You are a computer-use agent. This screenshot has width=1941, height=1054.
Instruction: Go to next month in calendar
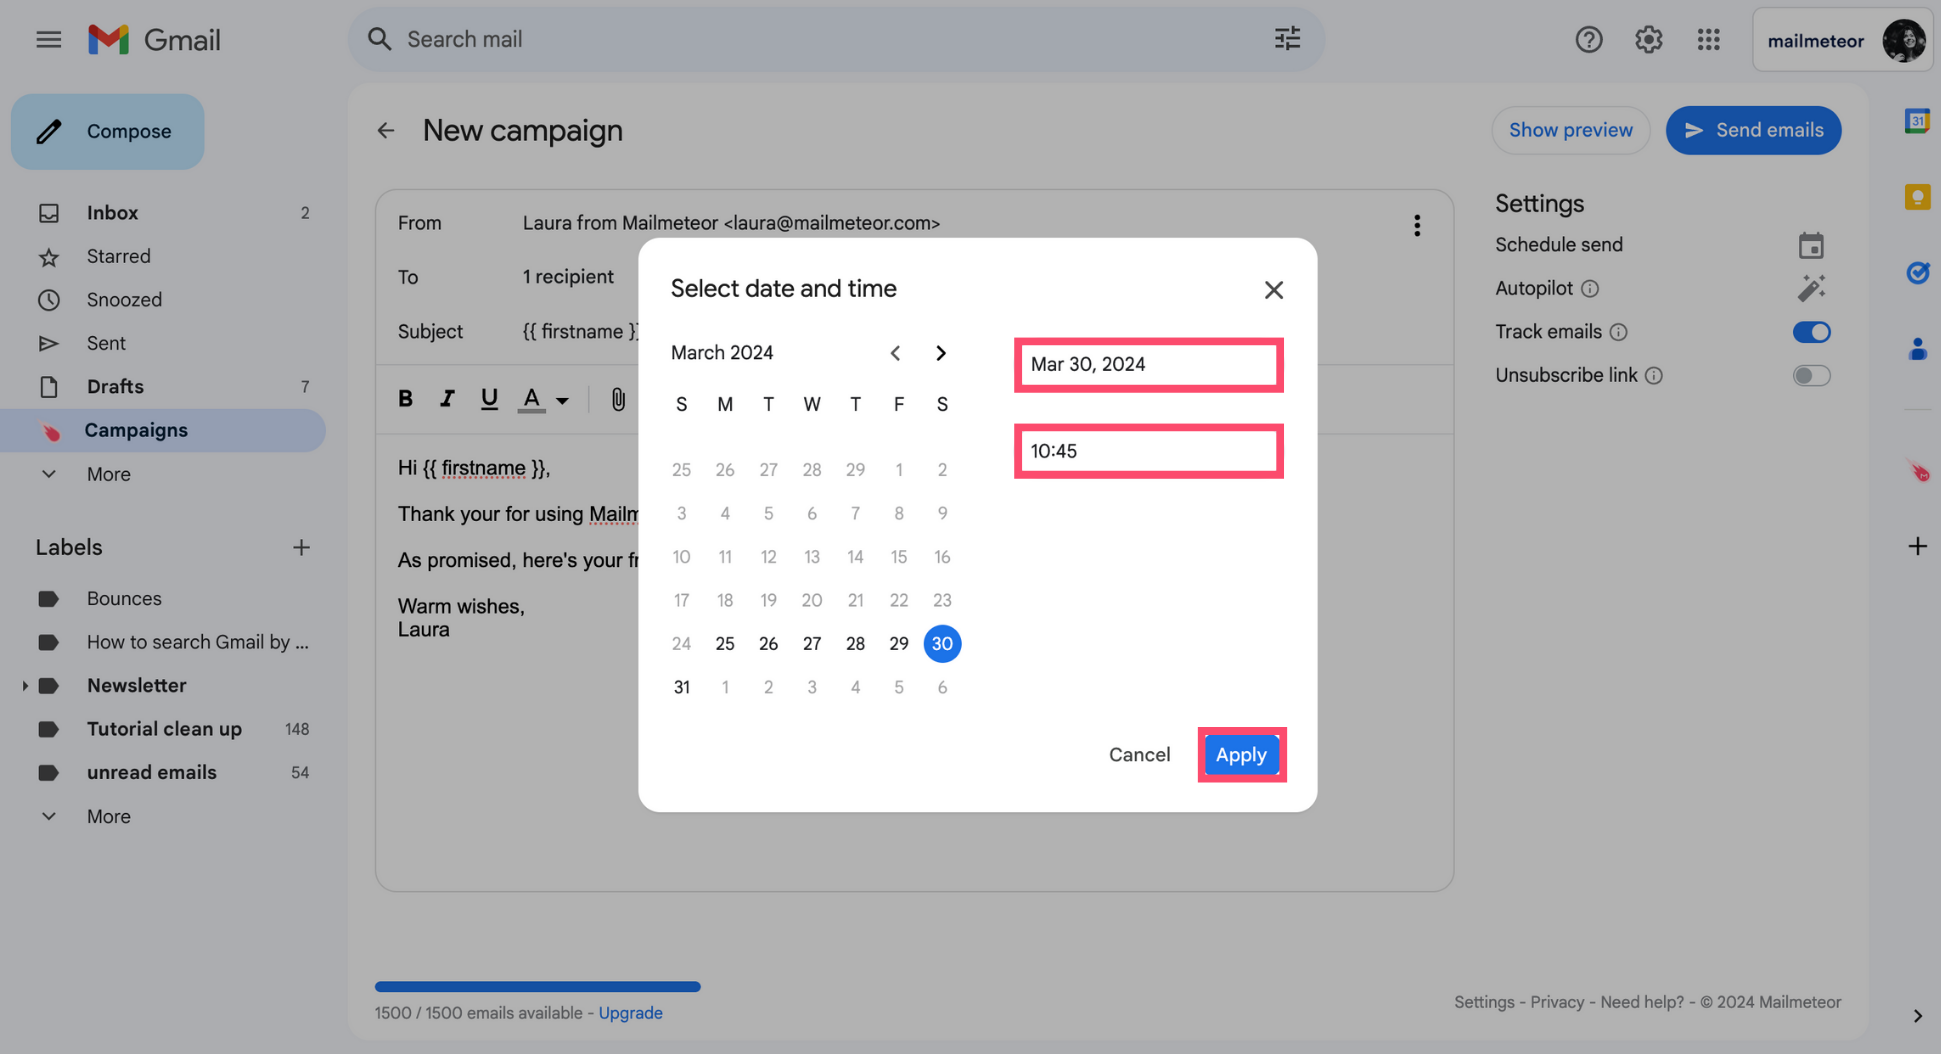(x=940, y=353)
